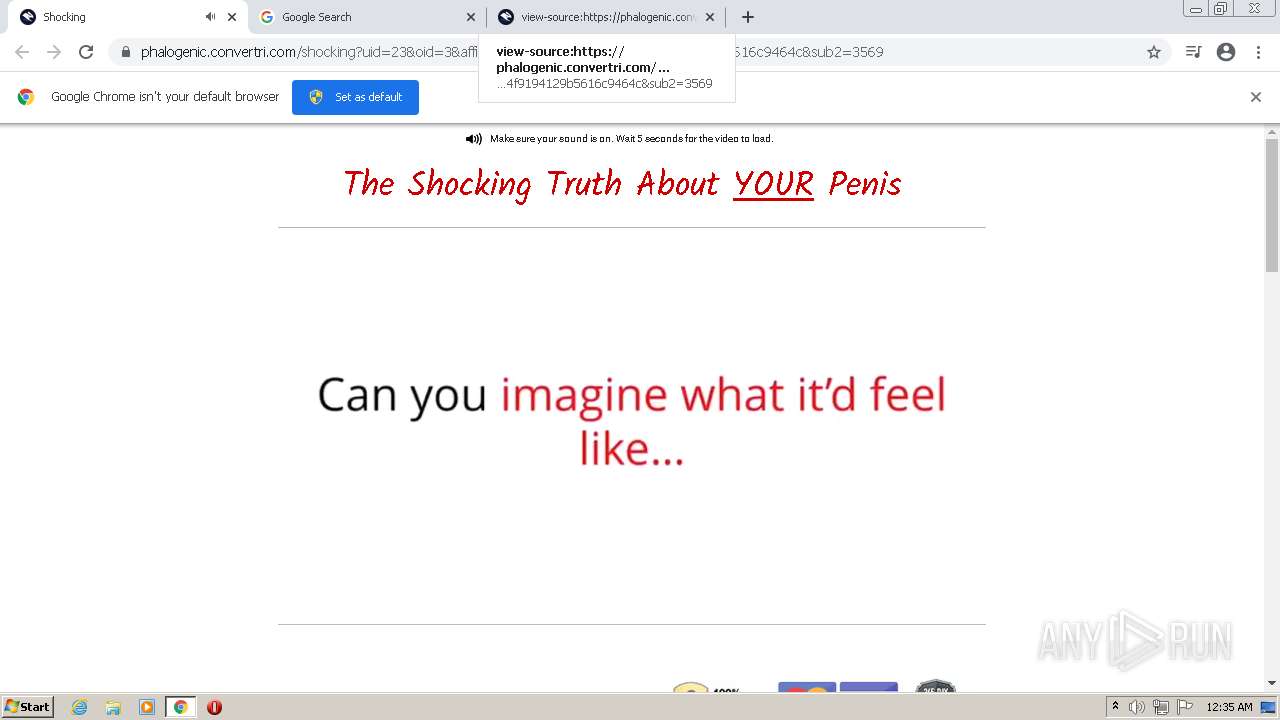The image size is (1280, 720).
Task: Show desktop button in taskbar
Action: 1269,707
